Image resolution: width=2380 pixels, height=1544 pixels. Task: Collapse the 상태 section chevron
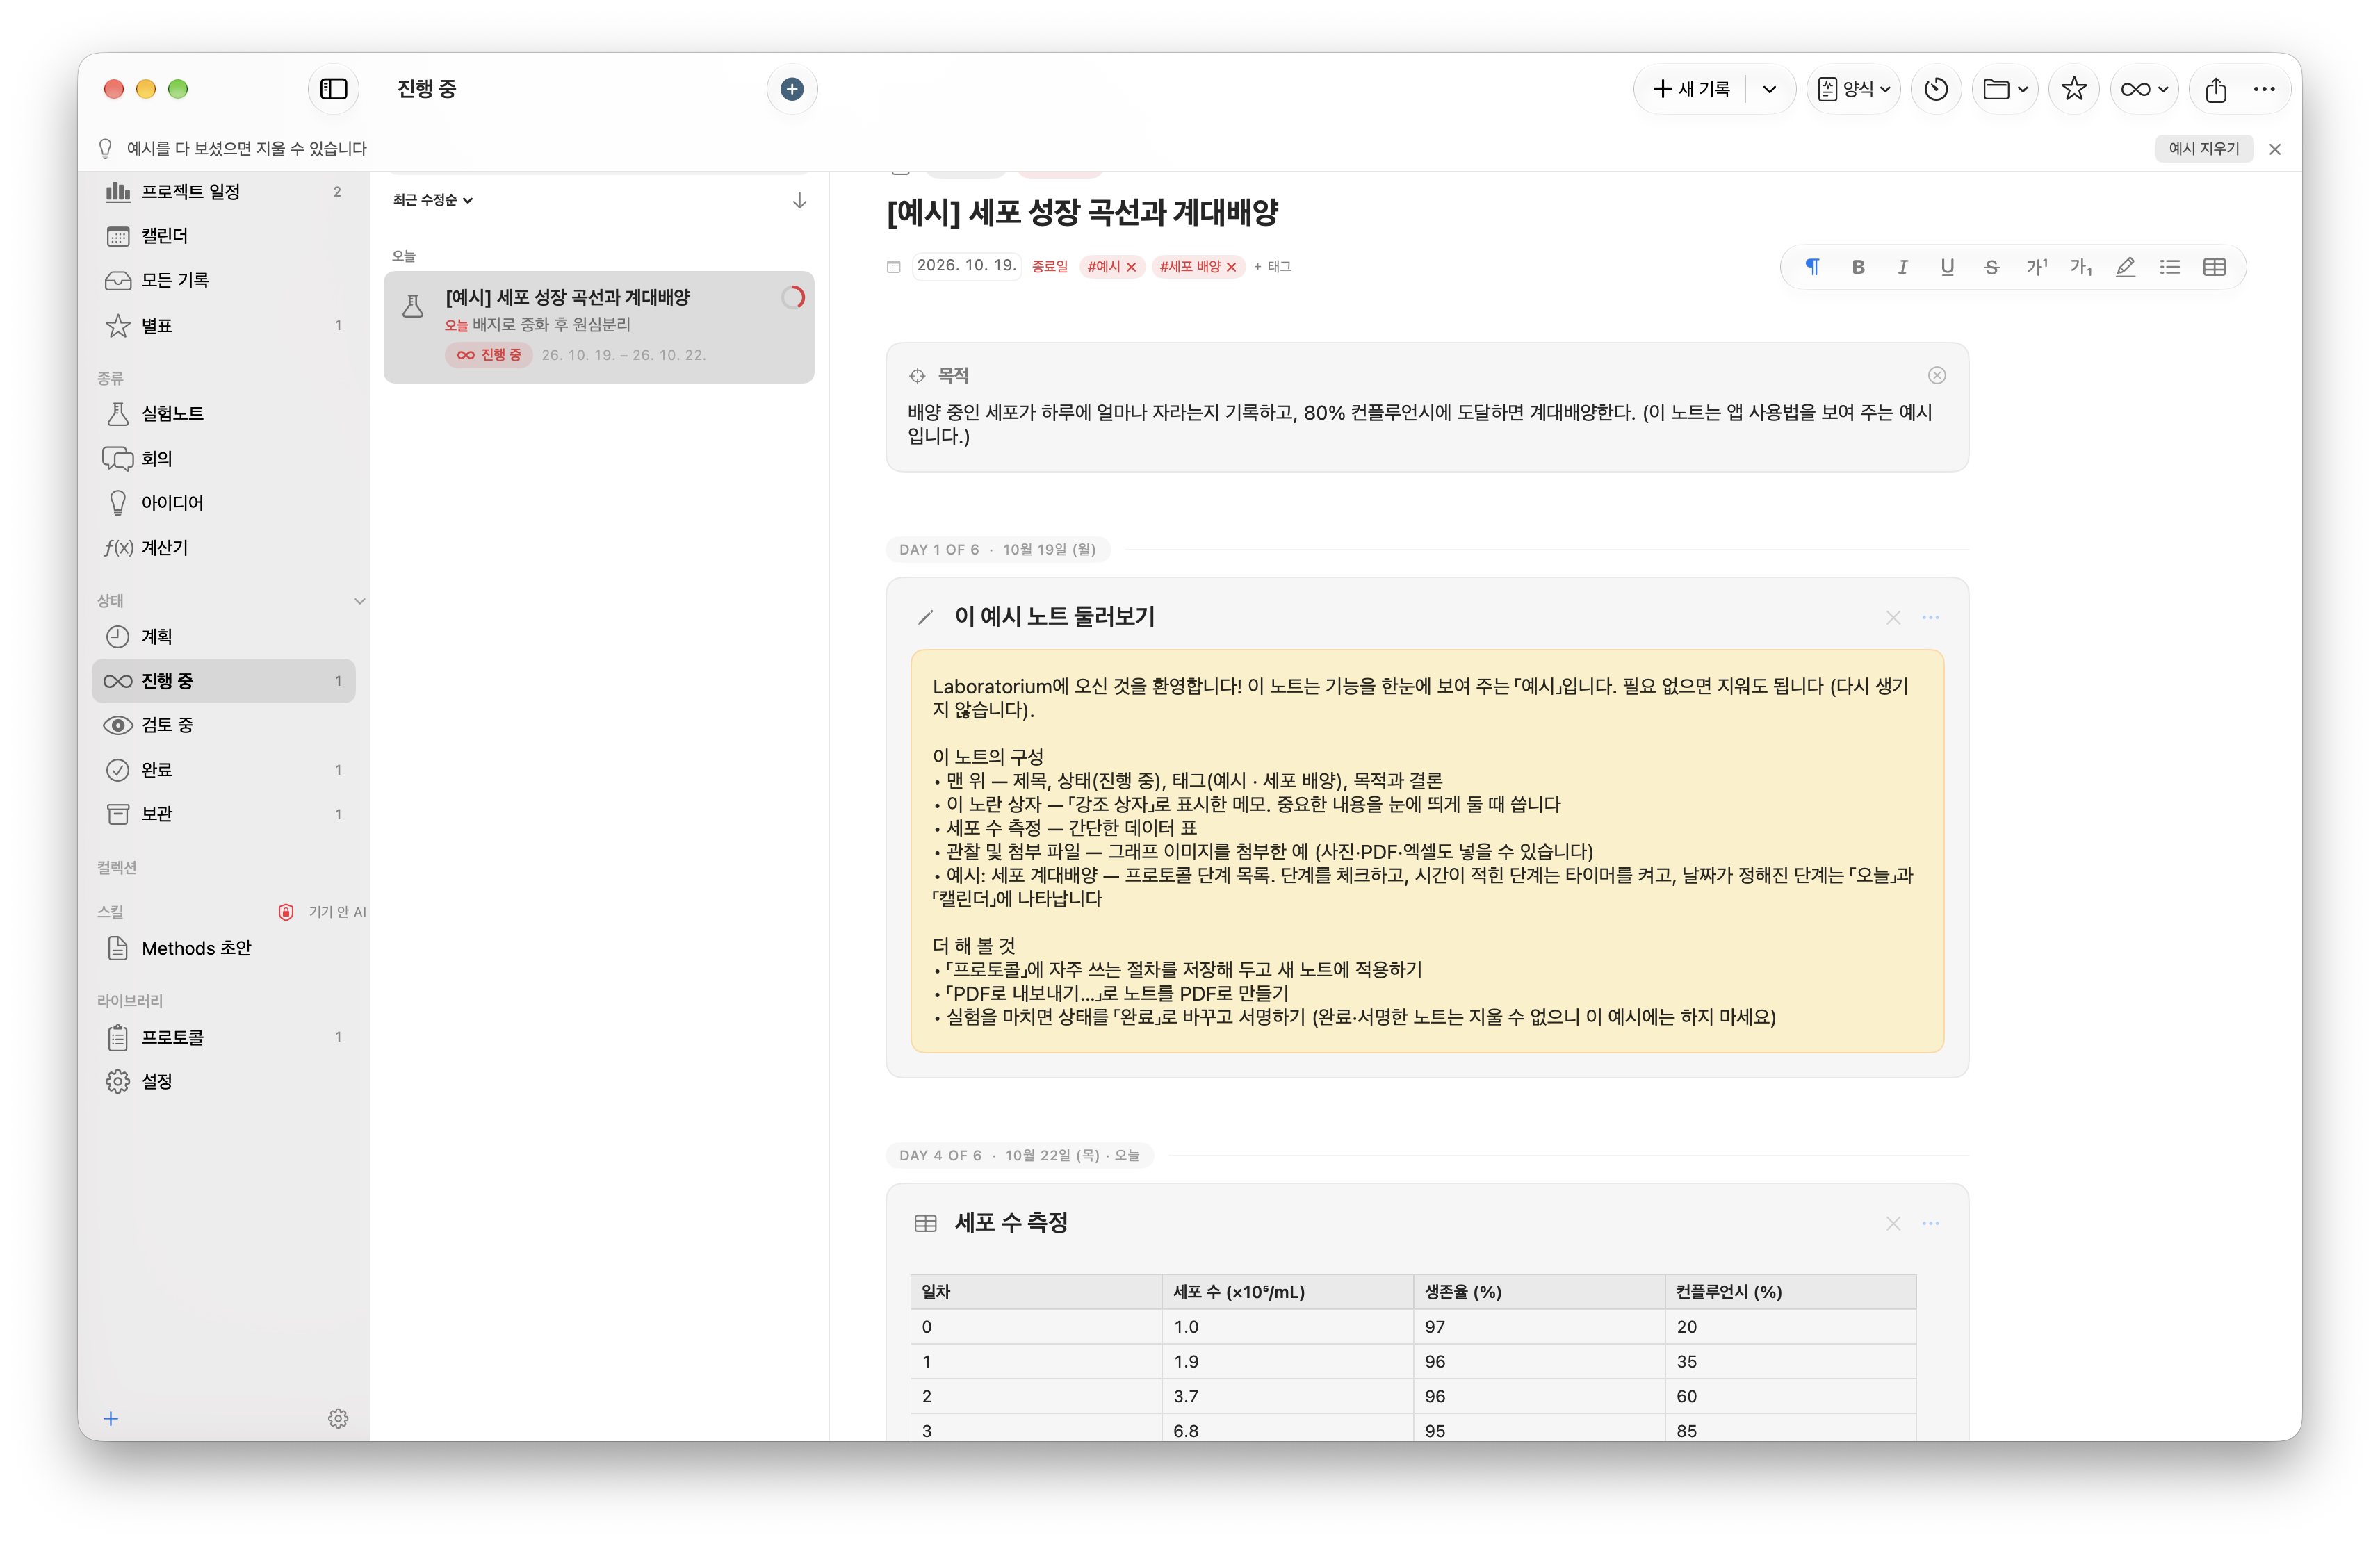359,601
